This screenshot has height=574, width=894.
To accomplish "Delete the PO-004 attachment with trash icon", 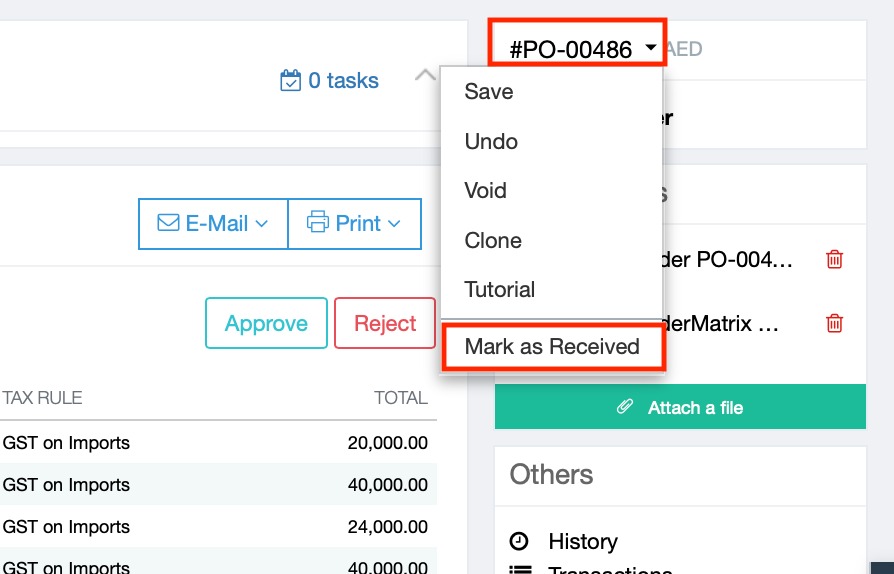I will [834, 260].
